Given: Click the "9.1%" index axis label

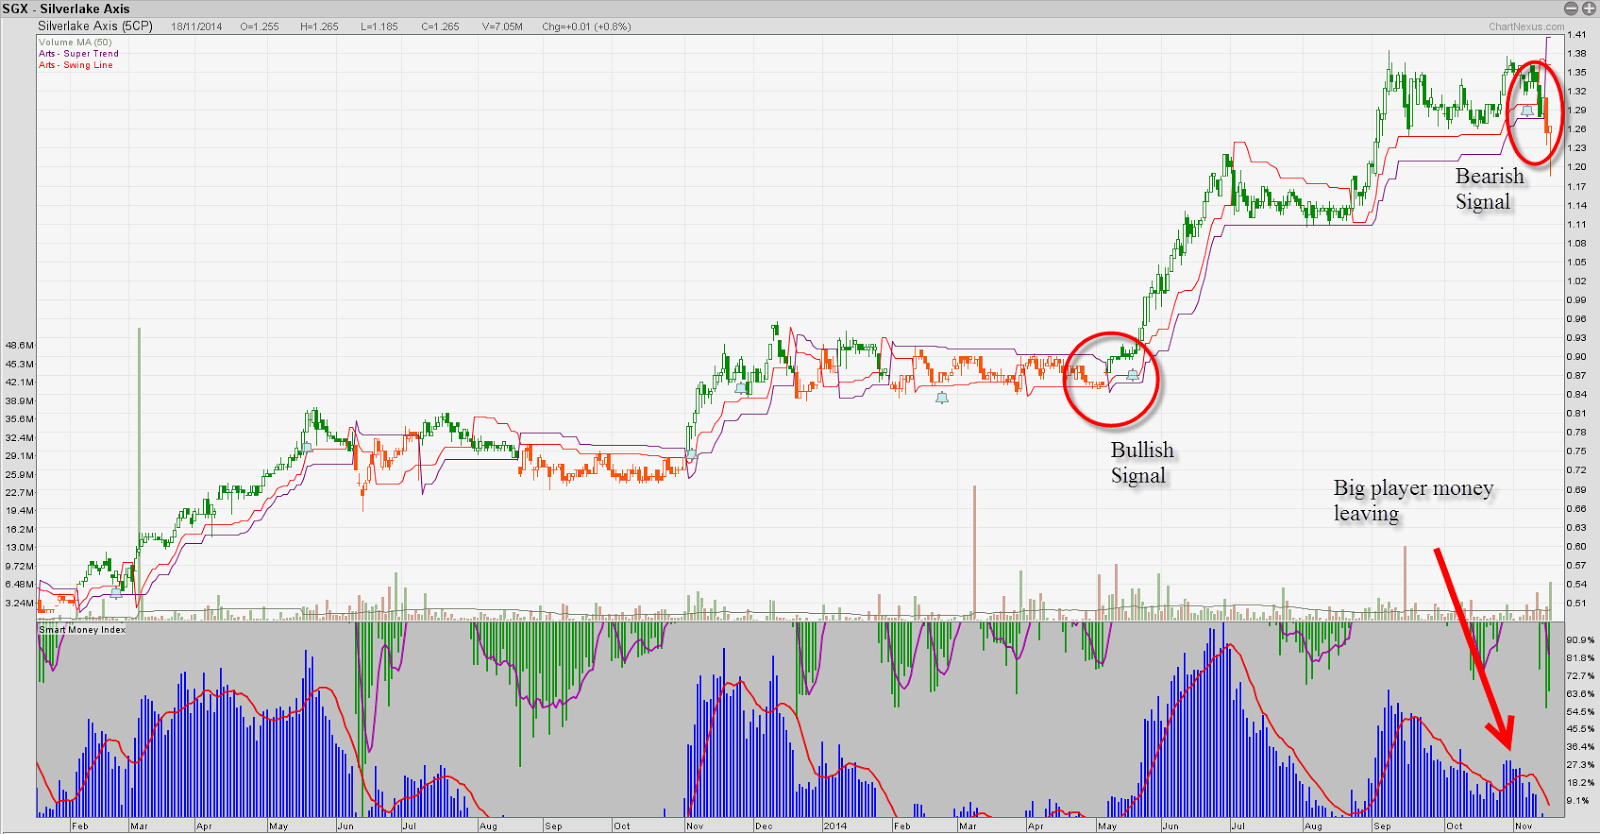Looking at the screenshot, I should 1578,800.
